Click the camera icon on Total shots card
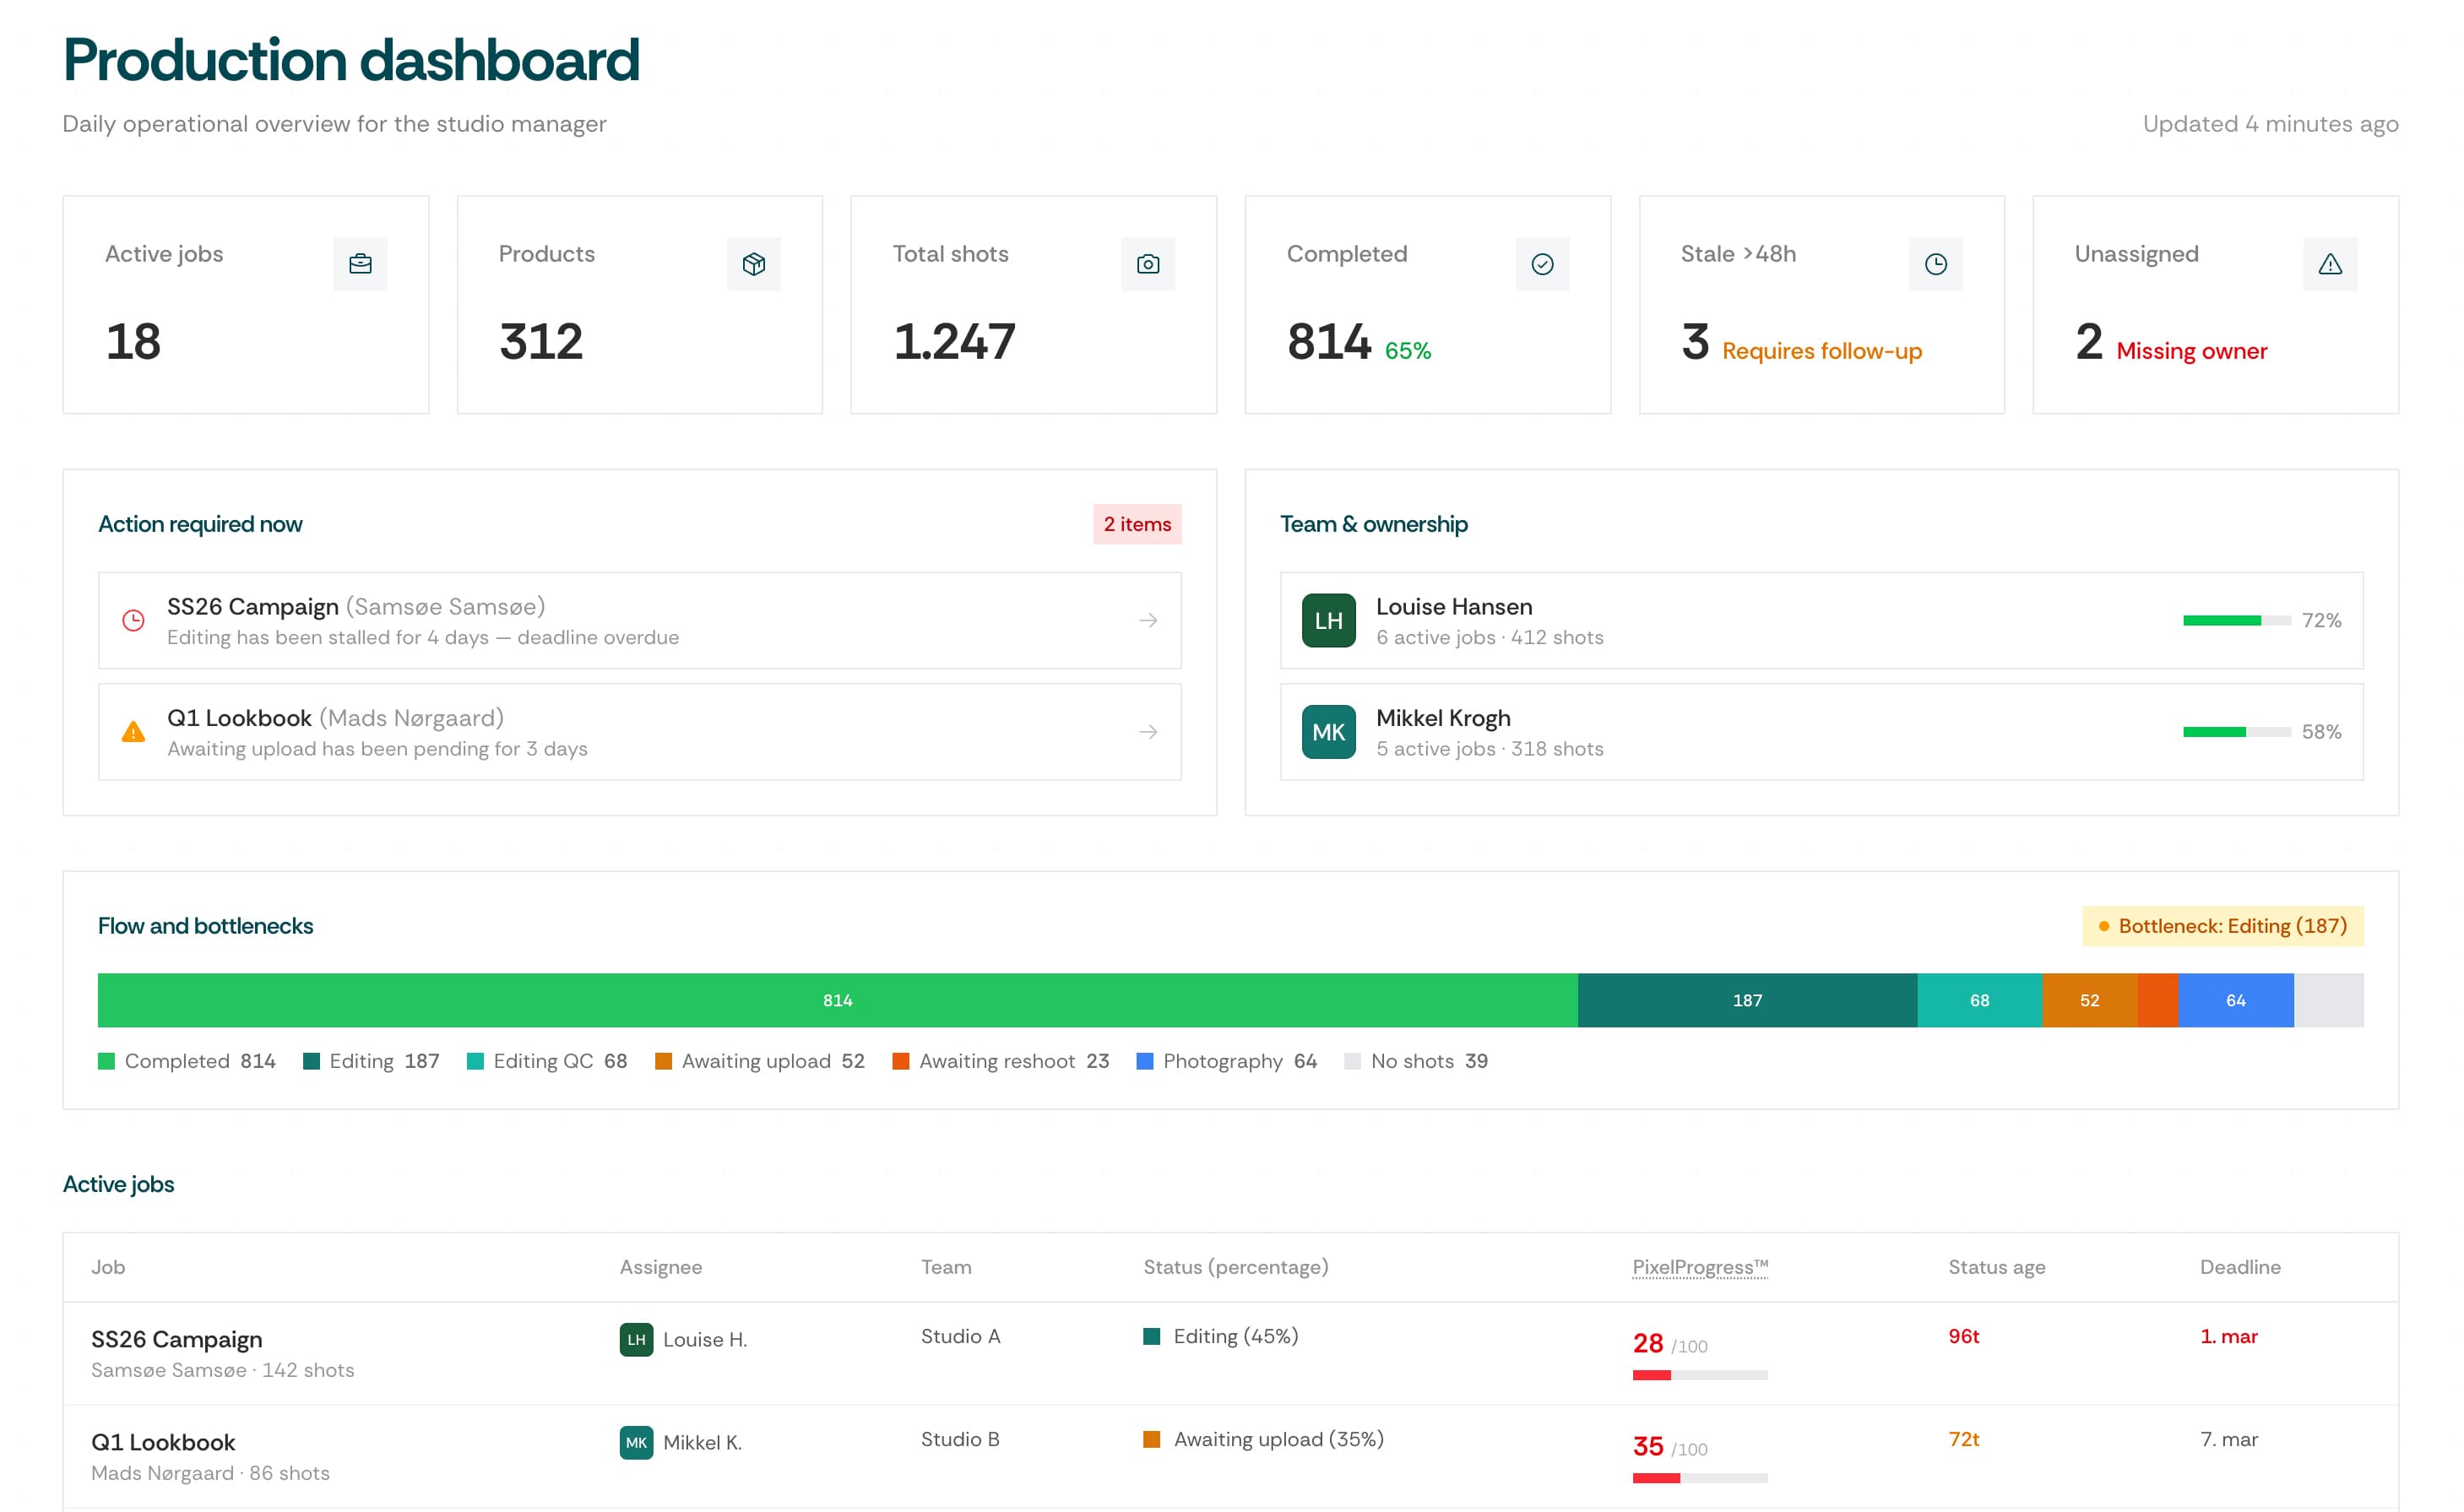 click(x=1148, y=264)
